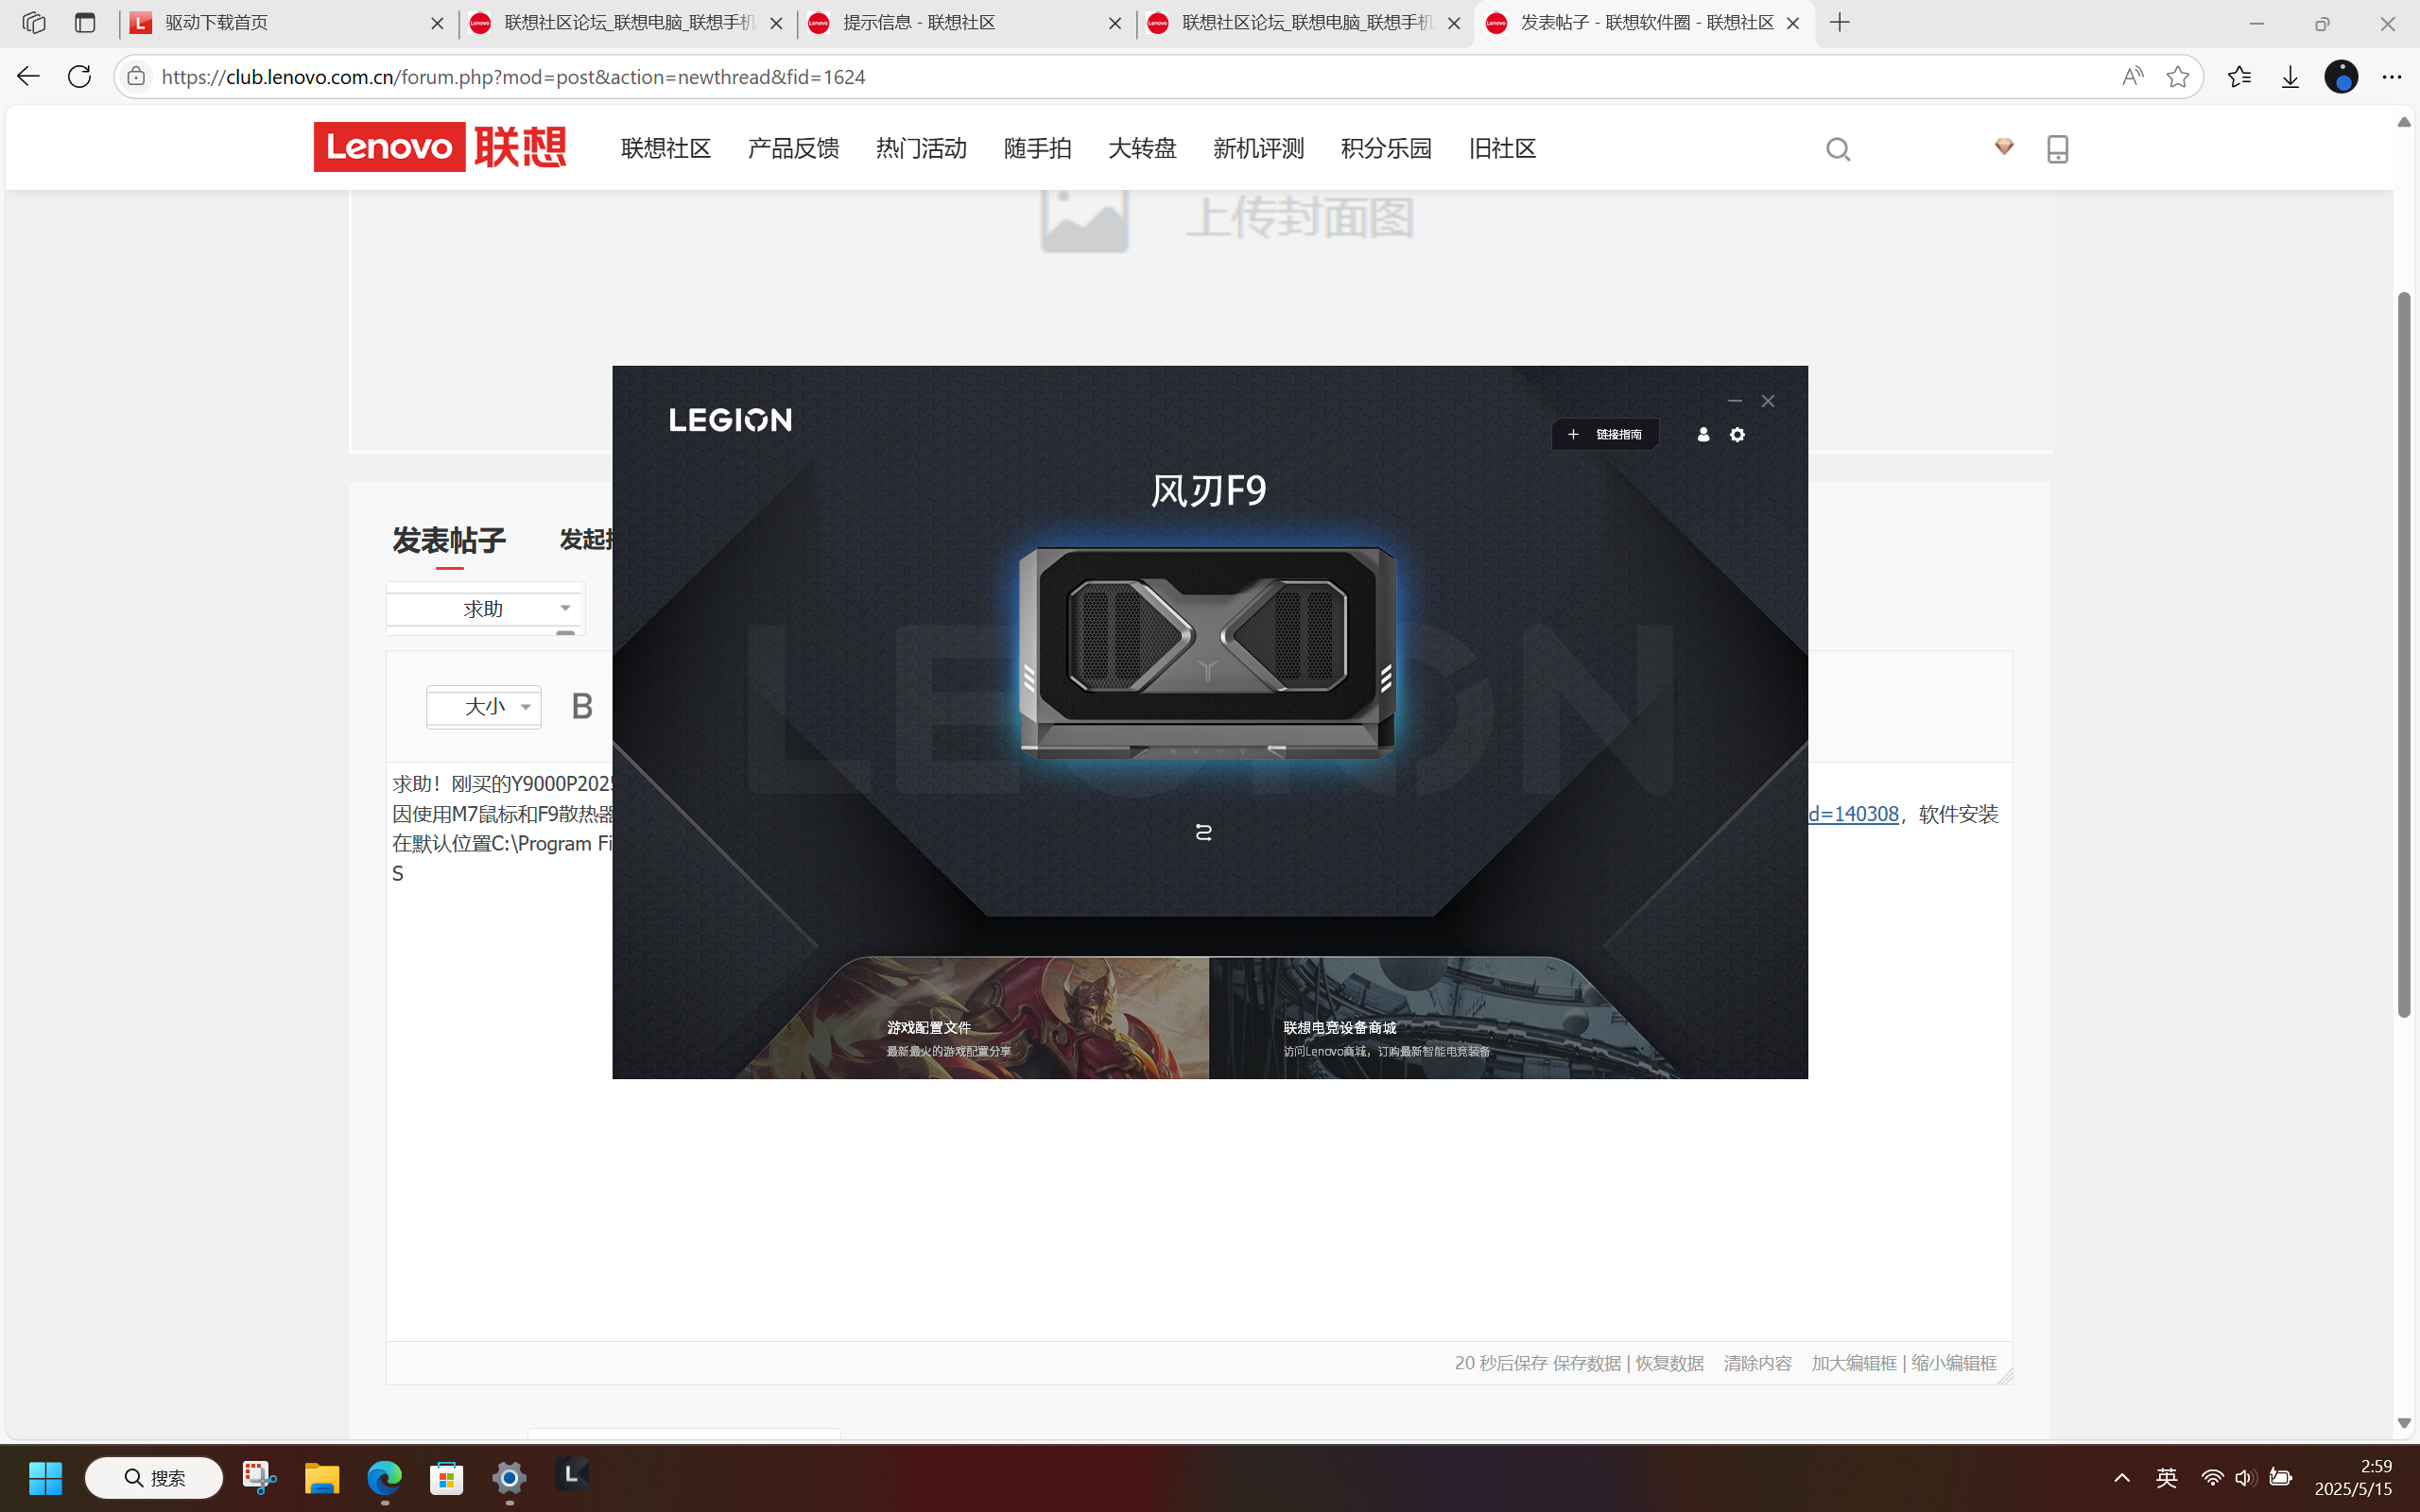The height and width of the screenshot is (1512, 2420).
Task: Refresh the current page
Action: (79, 76)
